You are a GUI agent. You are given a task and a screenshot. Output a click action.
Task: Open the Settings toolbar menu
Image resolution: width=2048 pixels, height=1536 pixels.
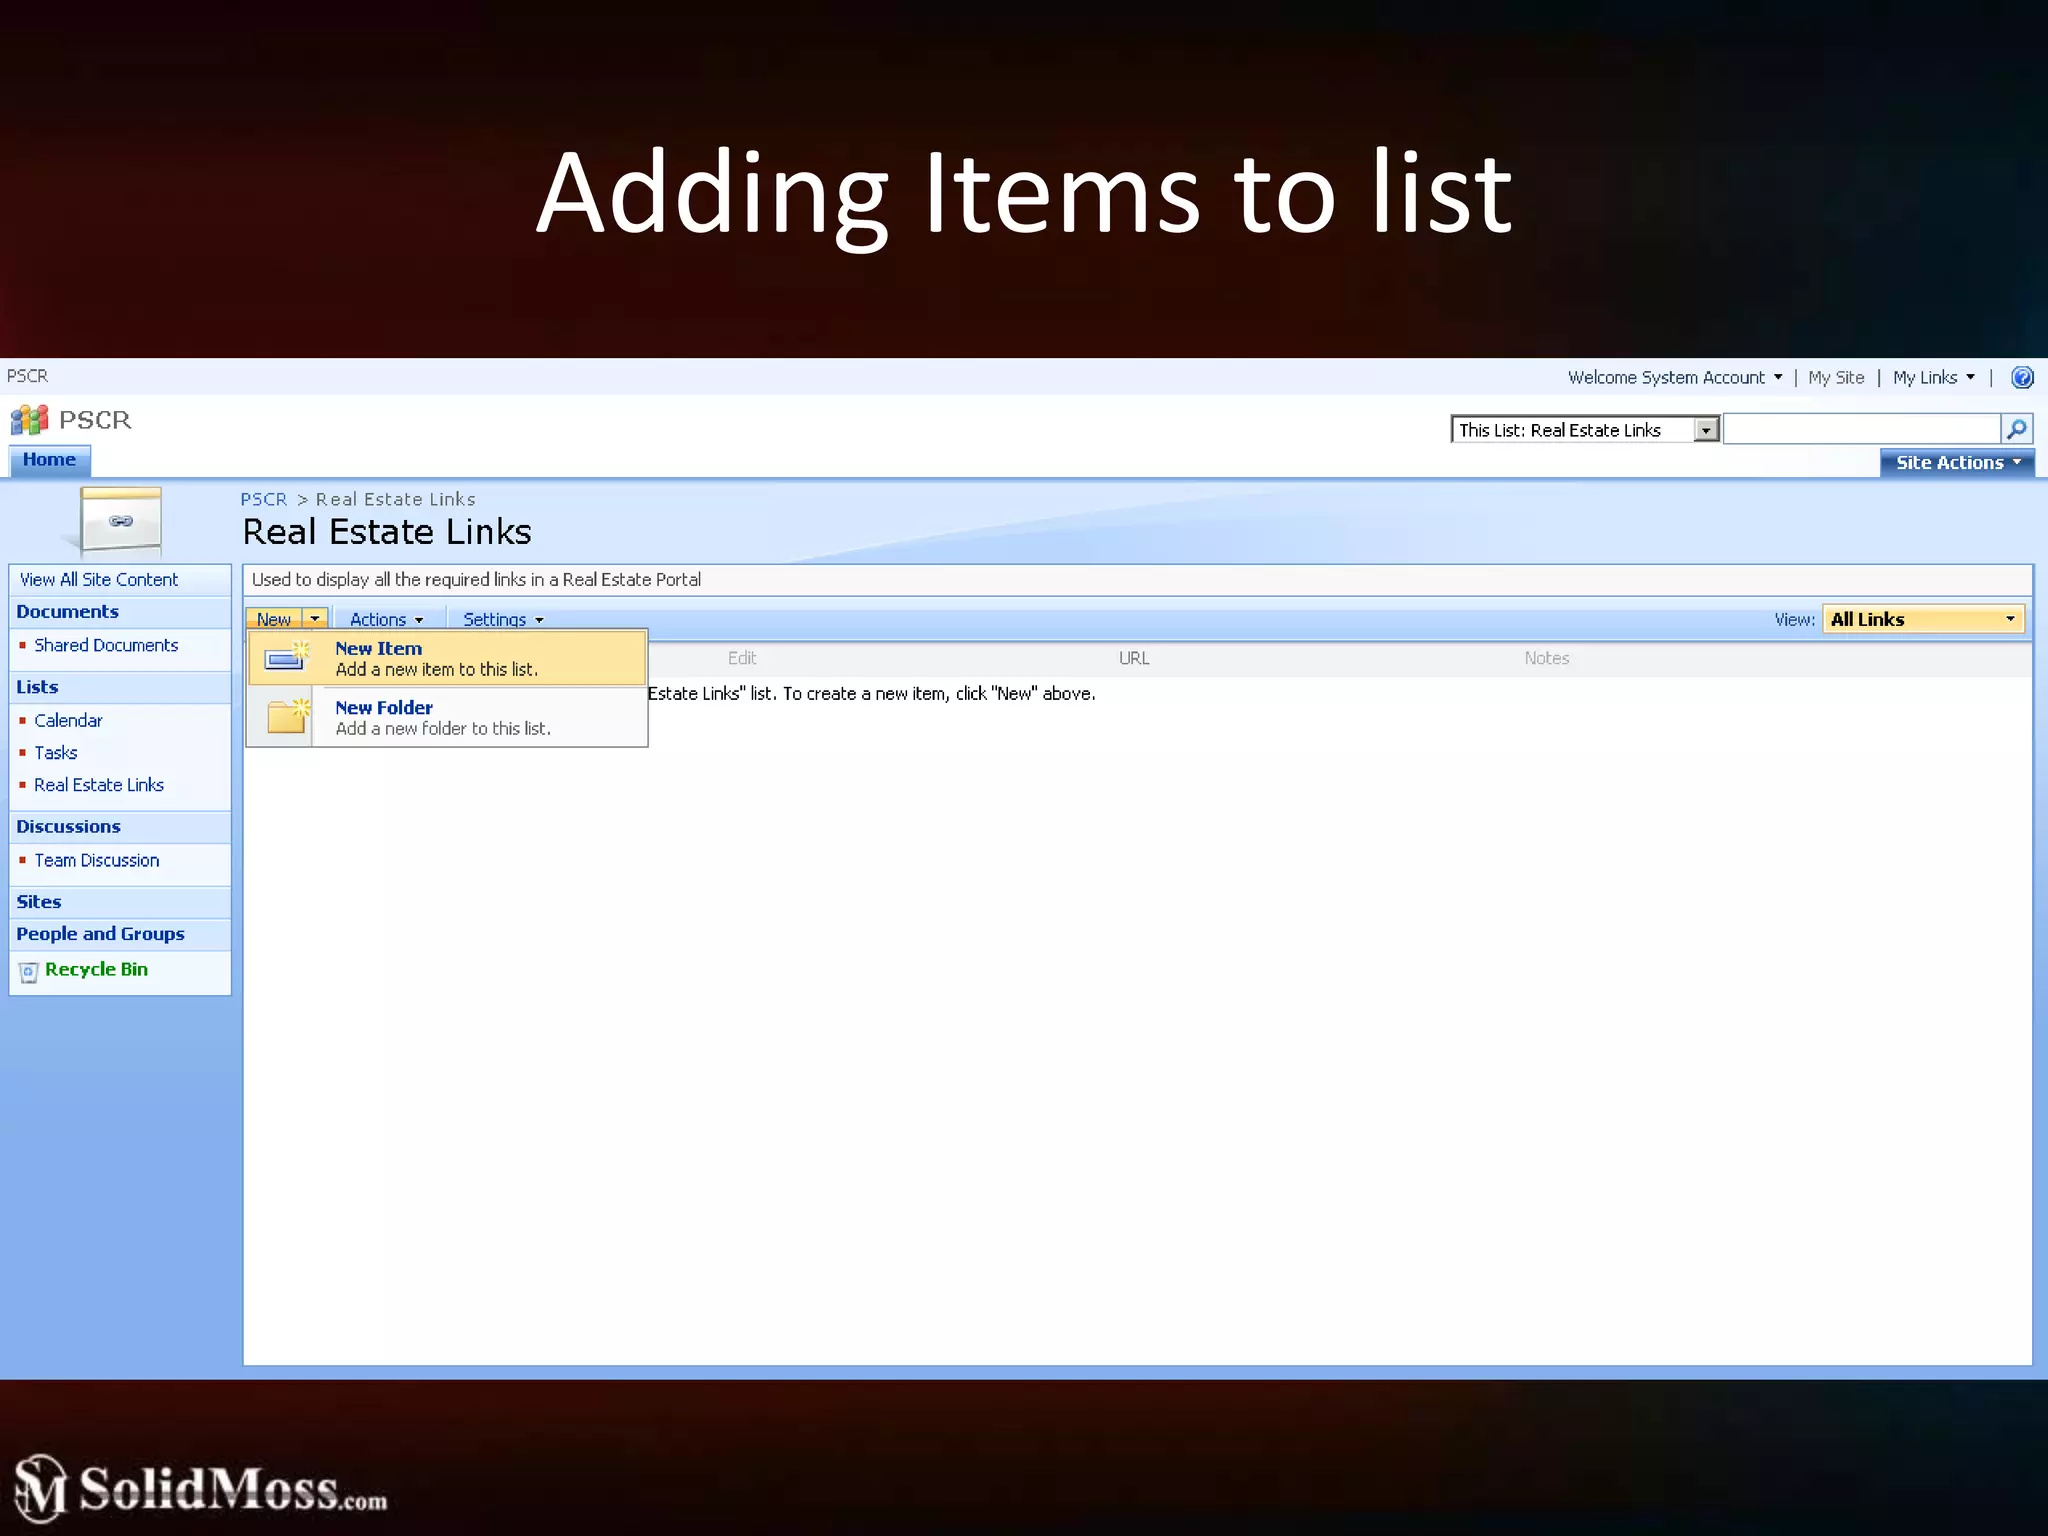502,620
